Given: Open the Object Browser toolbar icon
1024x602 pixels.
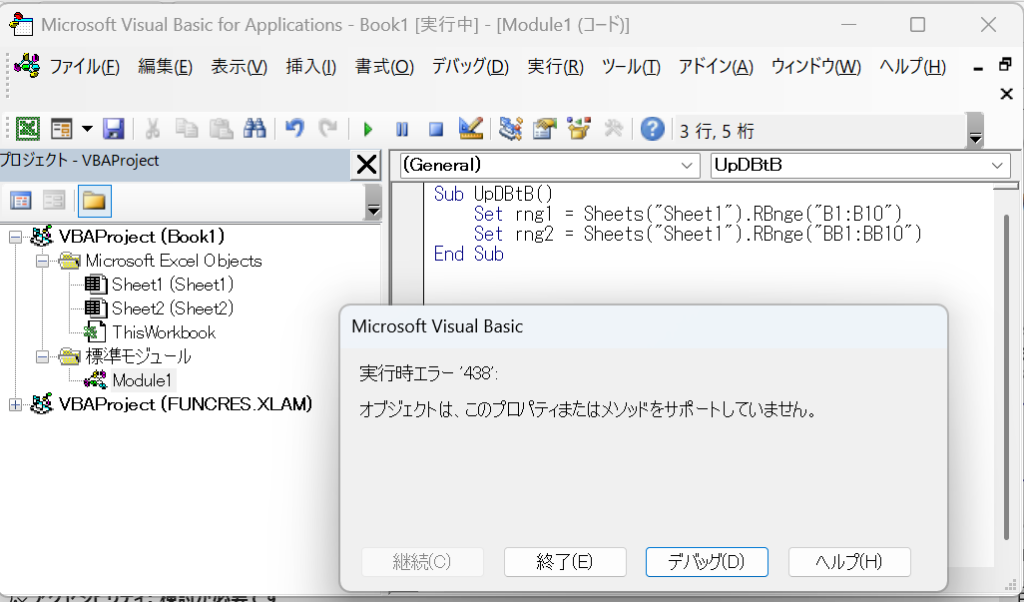Looking at the screenshot, I should (x=579, y=129).
